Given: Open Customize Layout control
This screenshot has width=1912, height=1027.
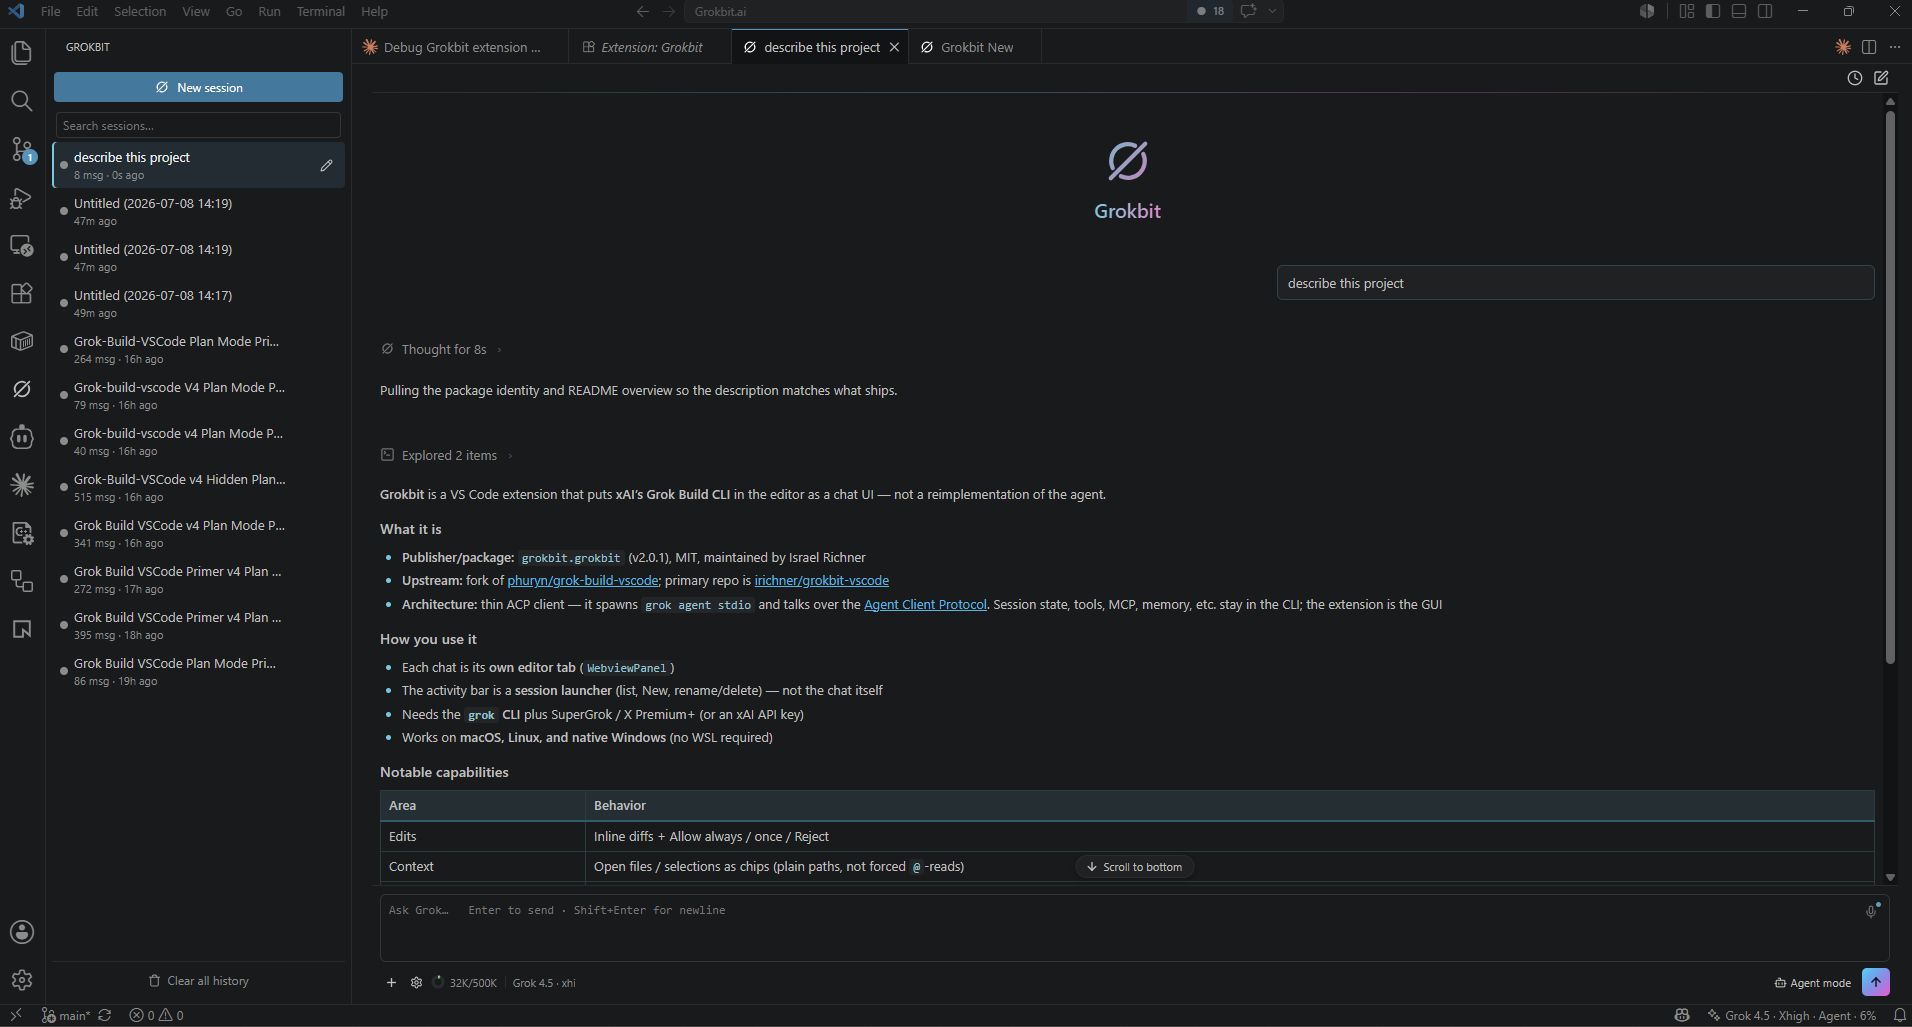Looking at the screenshot, I should [1687, 12].
